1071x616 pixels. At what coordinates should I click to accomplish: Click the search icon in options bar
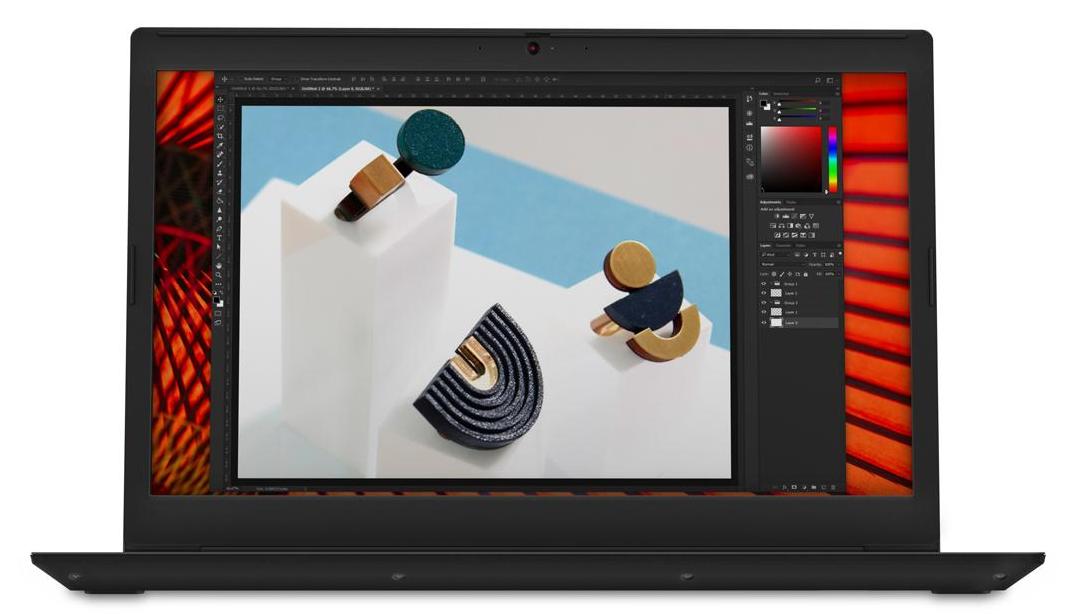coord(817,79)
